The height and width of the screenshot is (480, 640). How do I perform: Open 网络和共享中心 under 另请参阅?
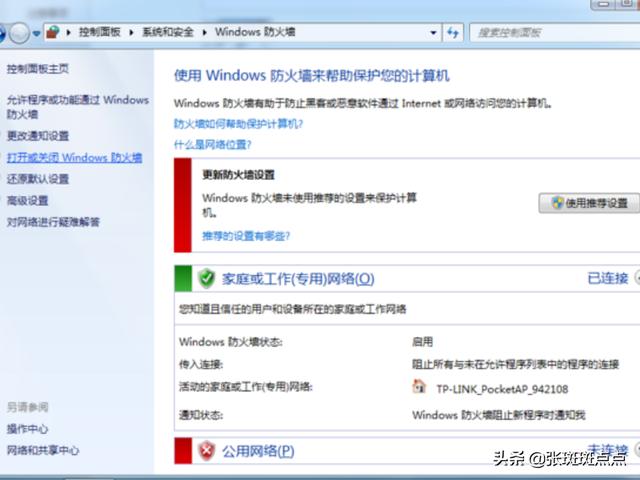coord(43,450)
